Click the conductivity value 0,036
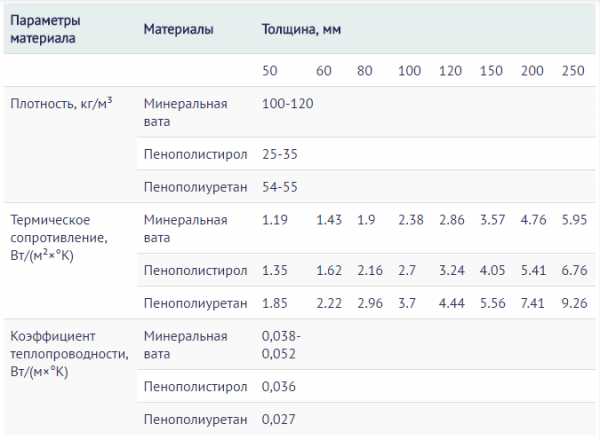 point(279,386)
